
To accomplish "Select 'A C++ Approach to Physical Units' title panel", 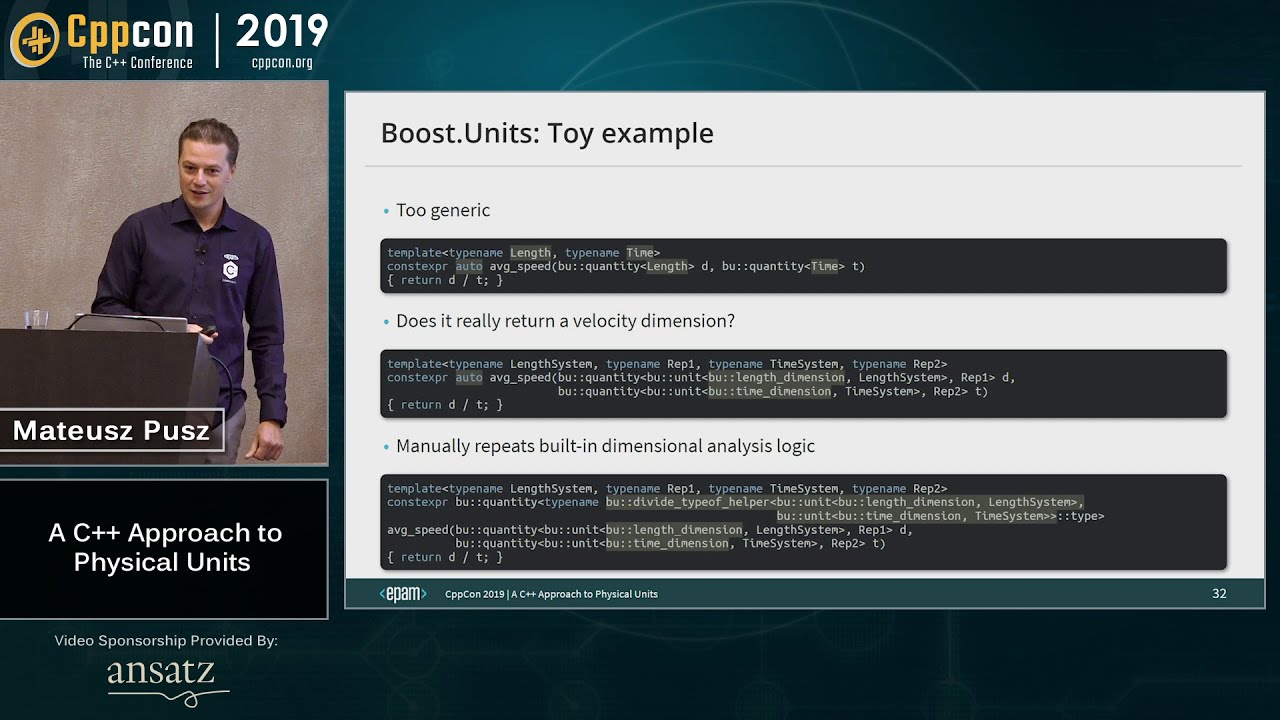I will [x=164, y=548].
